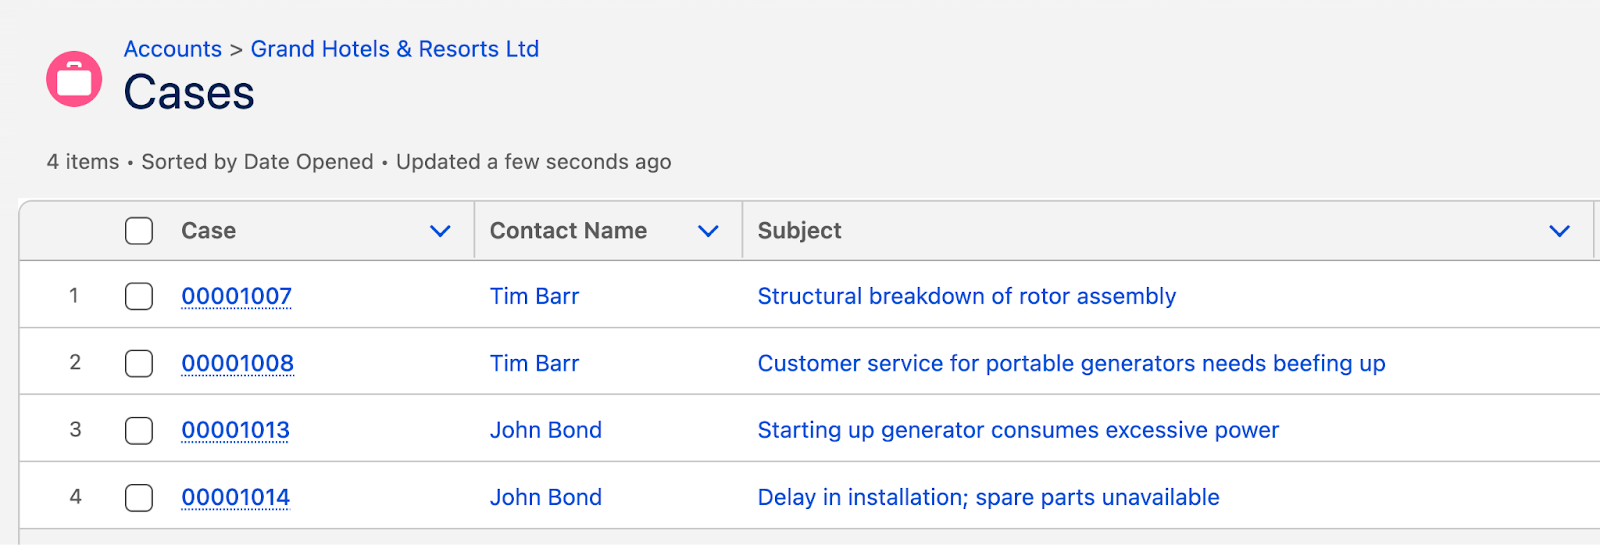Mark the checkbox for case 00001014
This screenshot has height=545, width=1600.
coord(139,497)
